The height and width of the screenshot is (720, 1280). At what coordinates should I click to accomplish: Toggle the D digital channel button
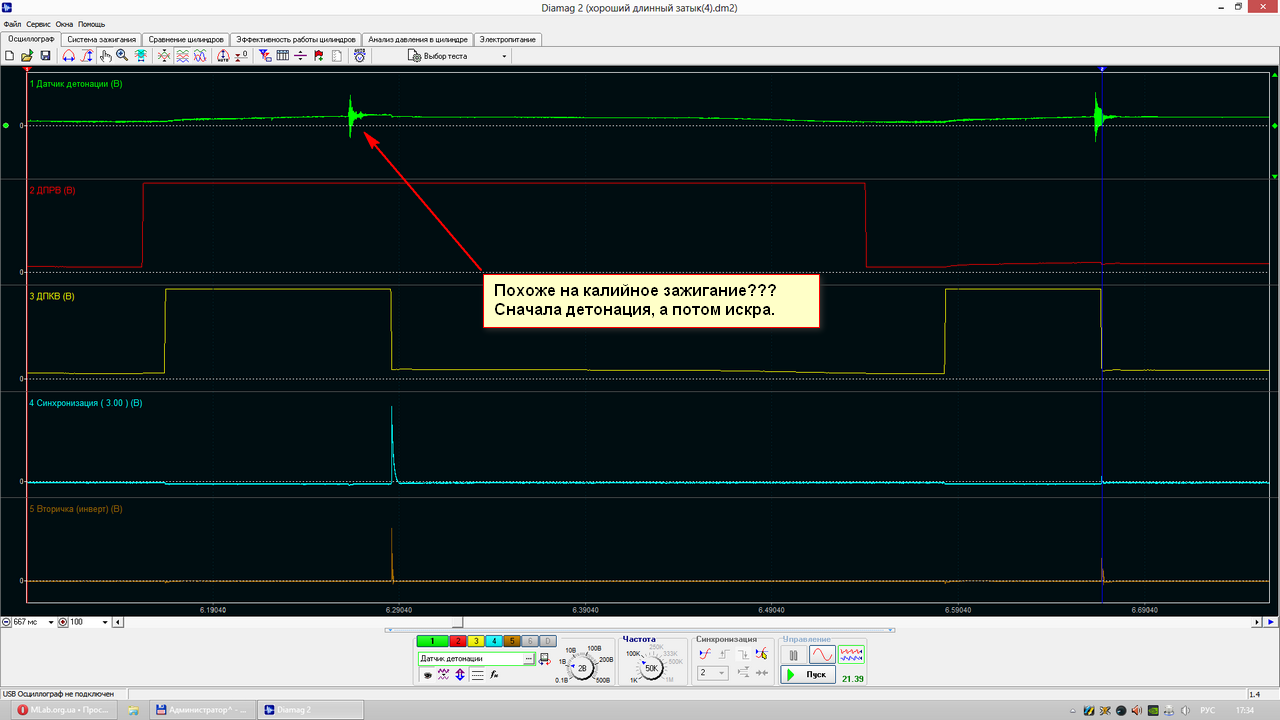coord(548,640)
